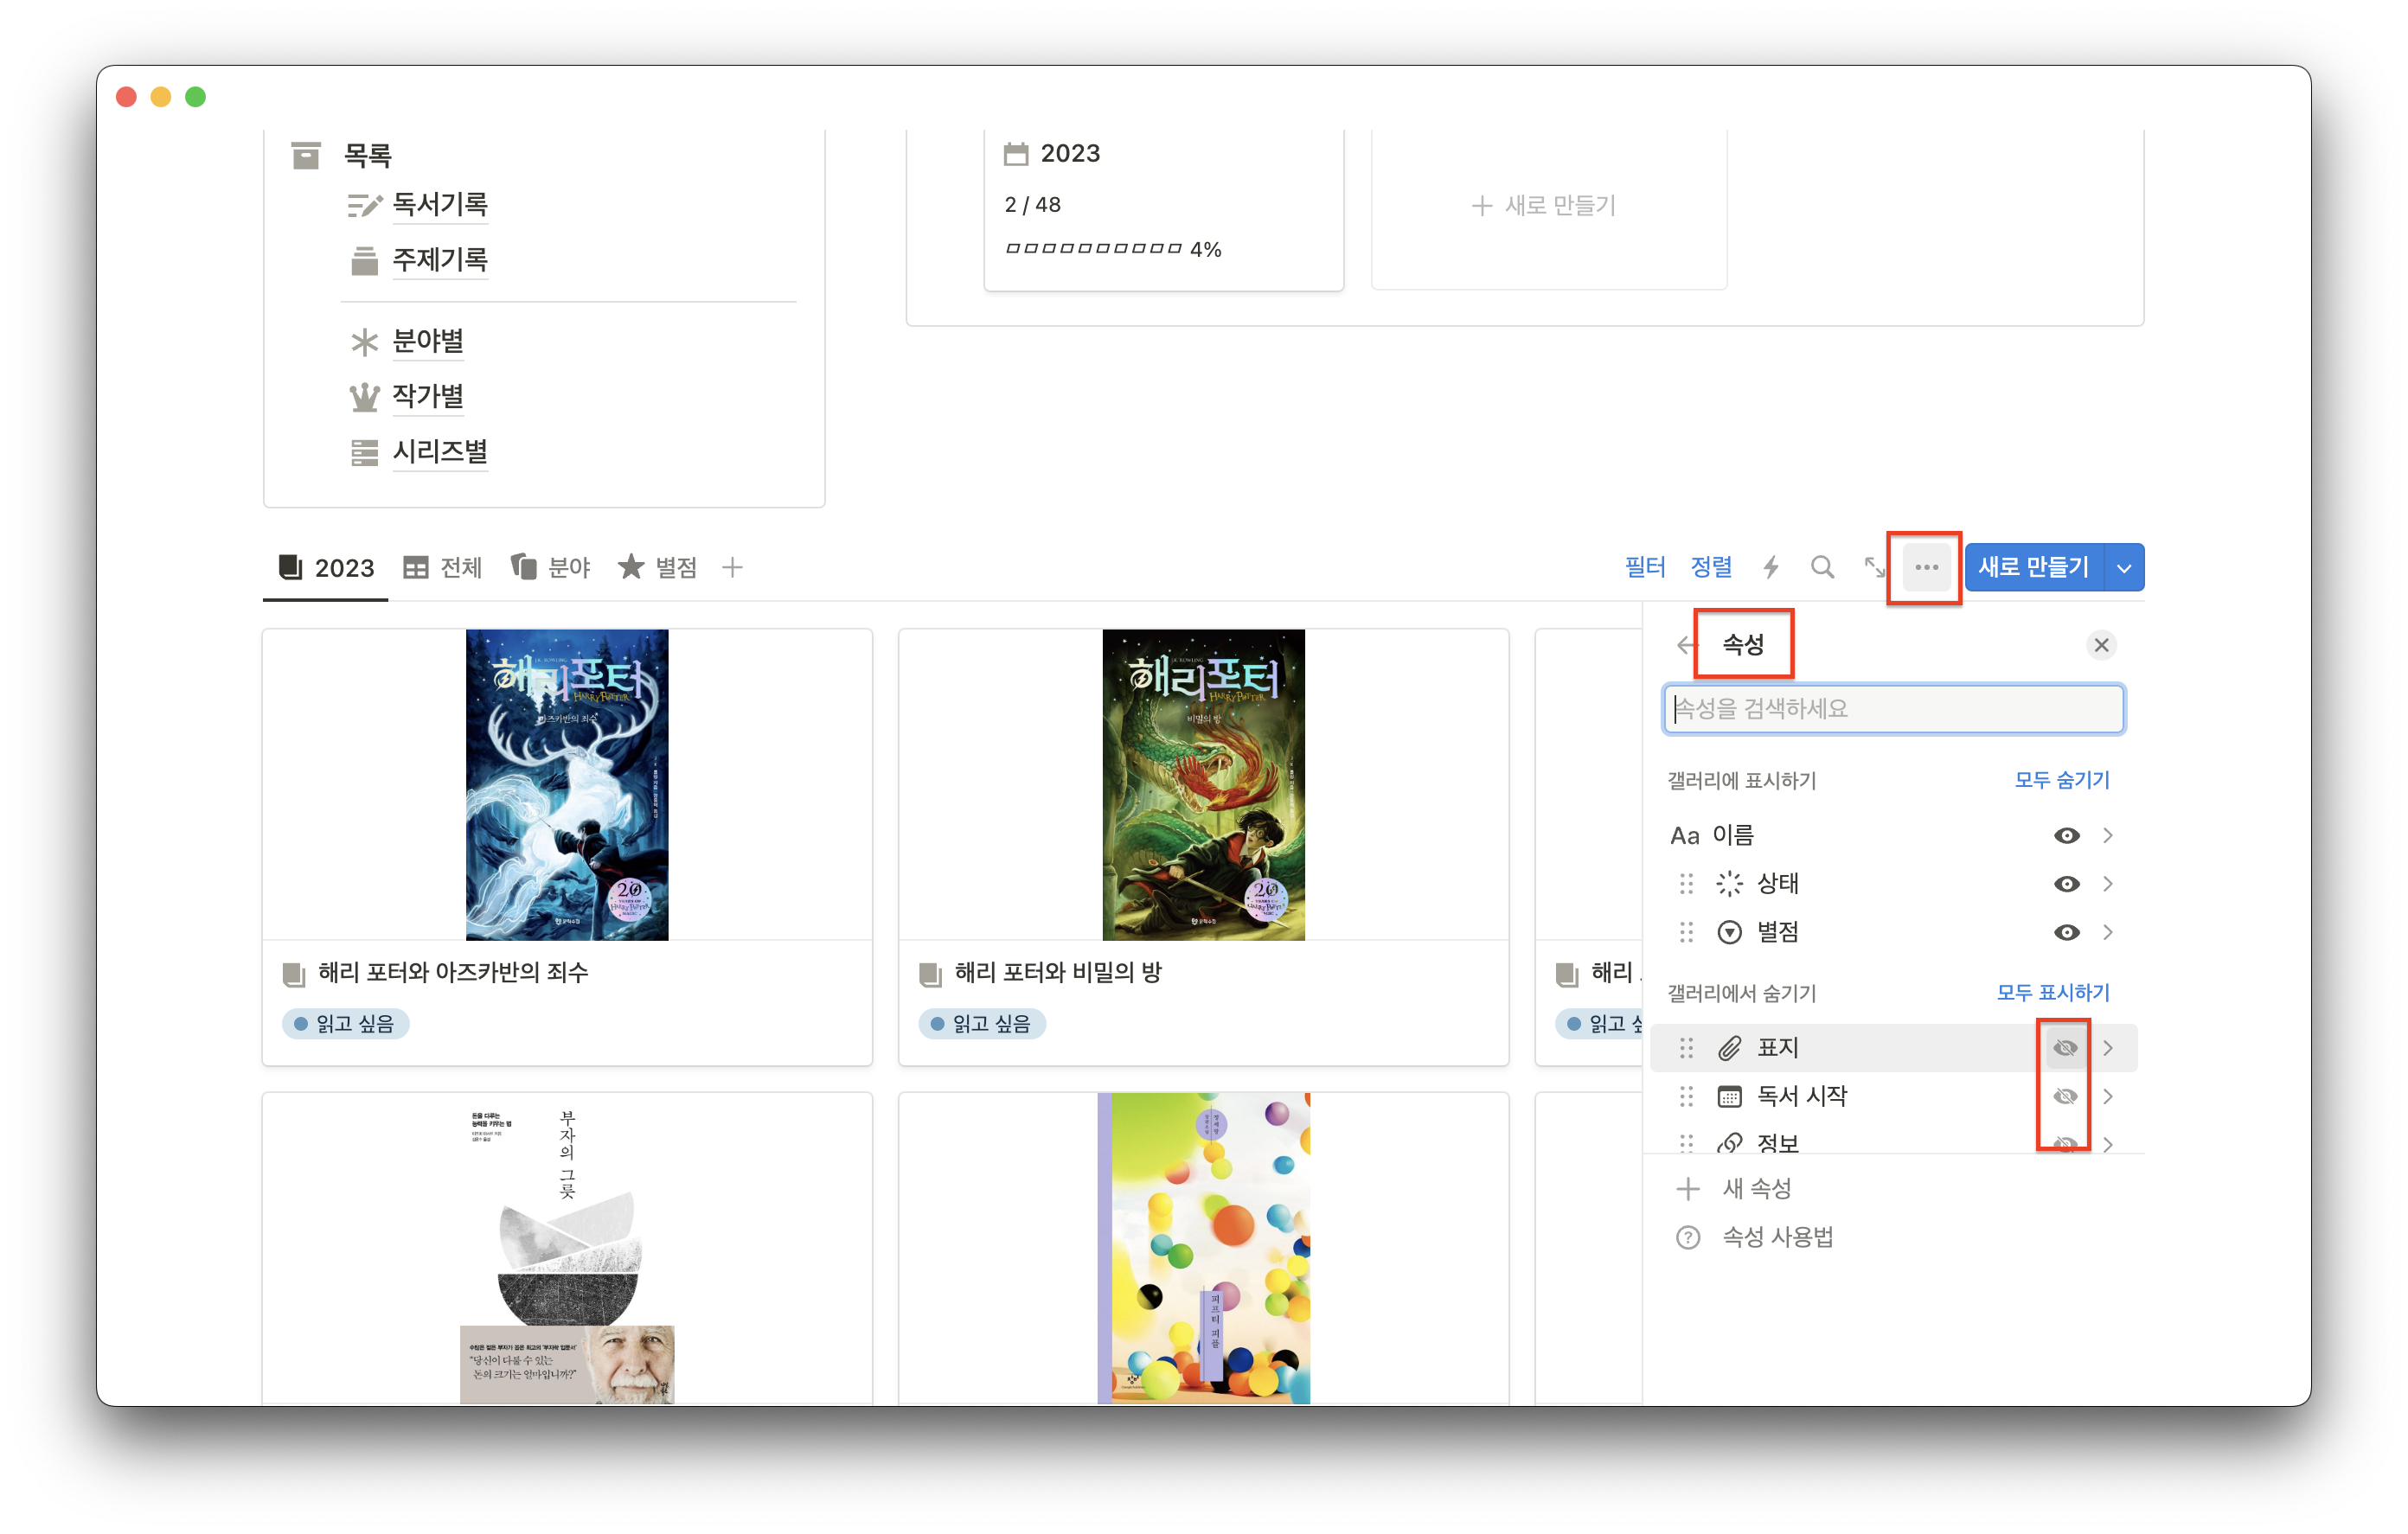Open the 독서기록 page link

click(440, 204)
